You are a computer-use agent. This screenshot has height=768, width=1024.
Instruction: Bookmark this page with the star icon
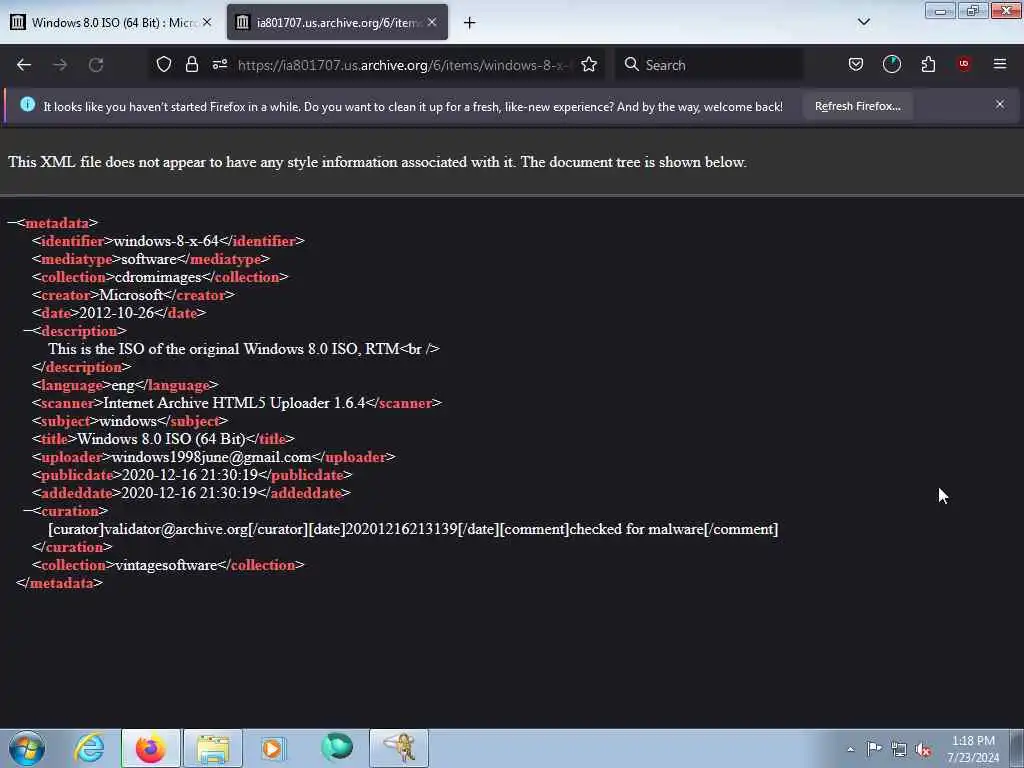pos(588,64)
